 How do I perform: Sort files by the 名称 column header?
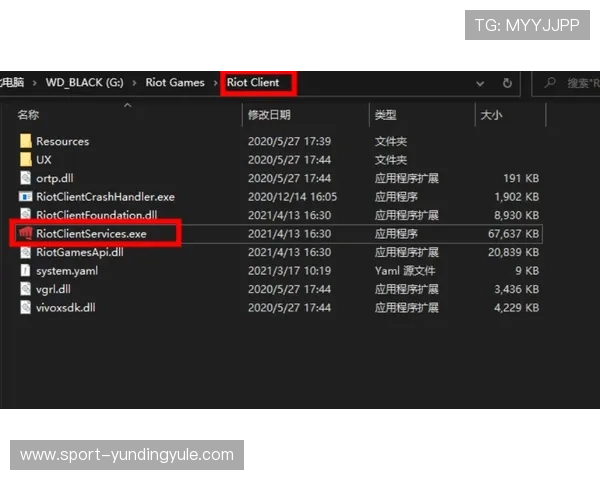click(x=28, y=116)
